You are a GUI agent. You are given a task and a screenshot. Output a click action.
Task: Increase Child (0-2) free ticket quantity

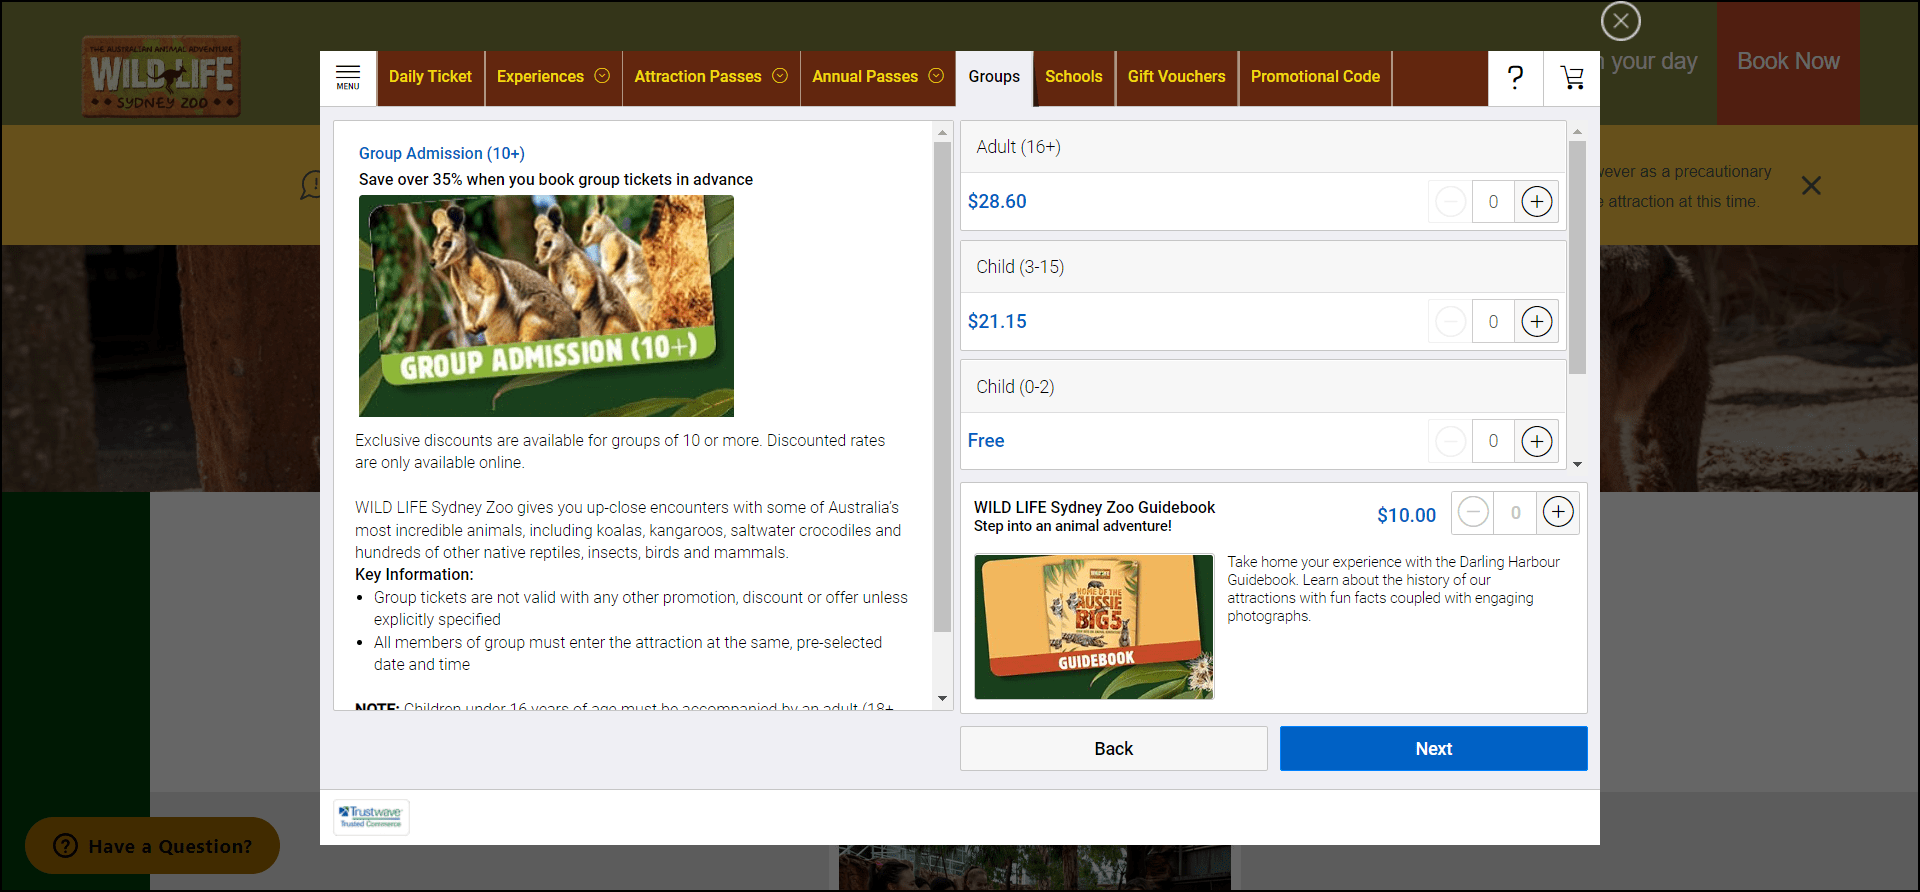pos(1537,441)
